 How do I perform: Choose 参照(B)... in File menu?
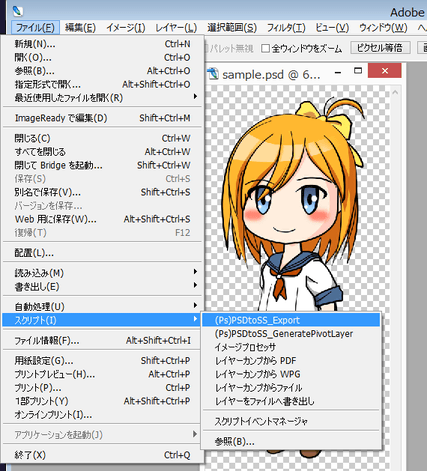pyautogui.click(x=102, y=71)
